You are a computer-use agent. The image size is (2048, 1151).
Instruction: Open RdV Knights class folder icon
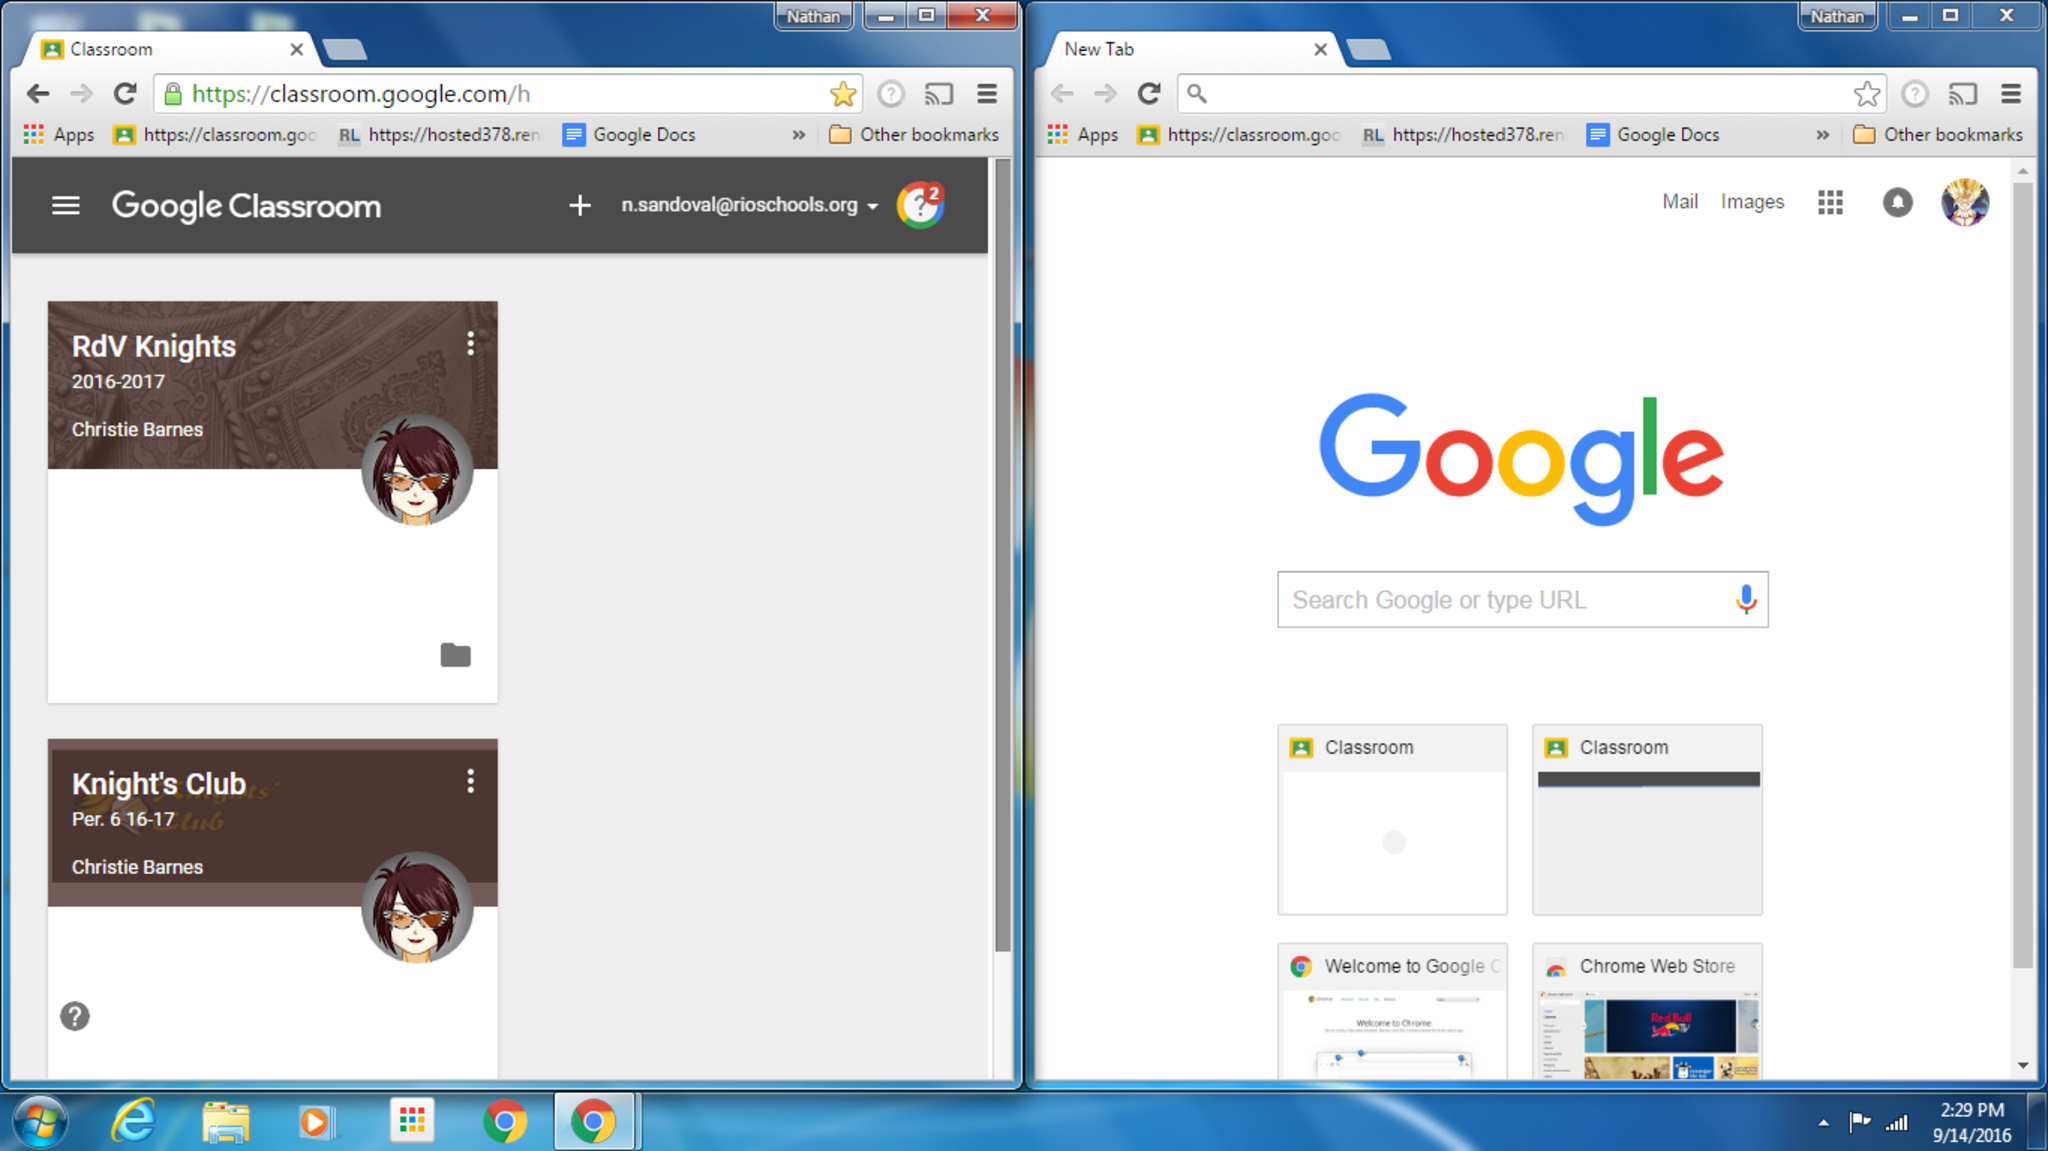455,655
